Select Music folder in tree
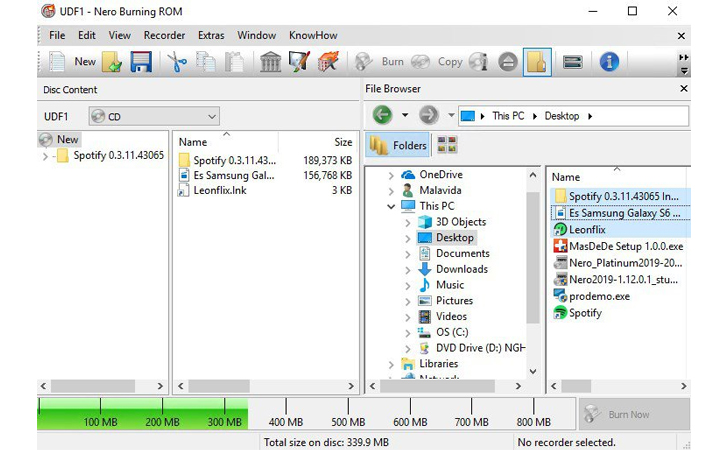This screenshot has width=728, height=450. point(450,285)
